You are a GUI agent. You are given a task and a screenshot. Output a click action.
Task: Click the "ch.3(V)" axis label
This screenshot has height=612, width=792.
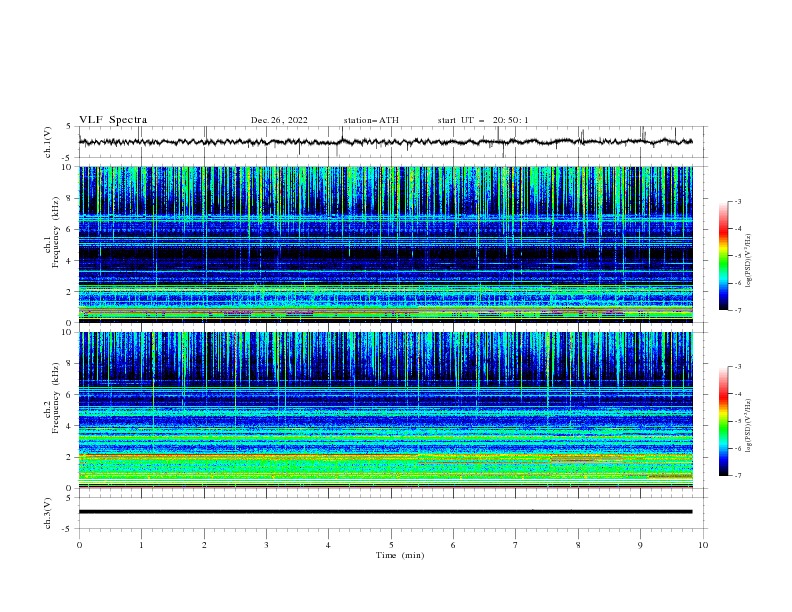[x=48, y=513]
